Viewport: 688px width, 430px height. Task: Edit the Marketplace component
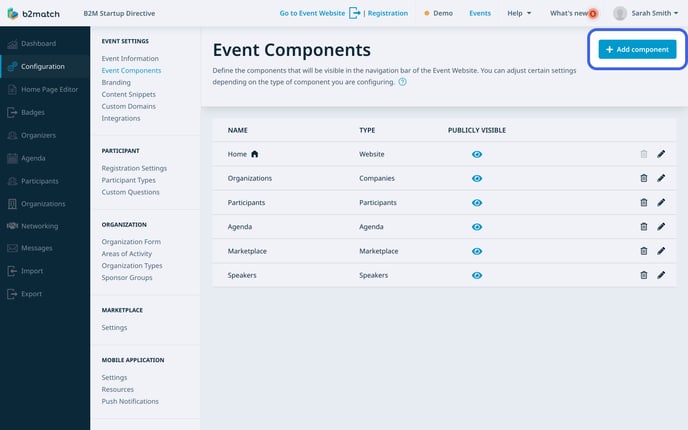(x=661, y=251)
